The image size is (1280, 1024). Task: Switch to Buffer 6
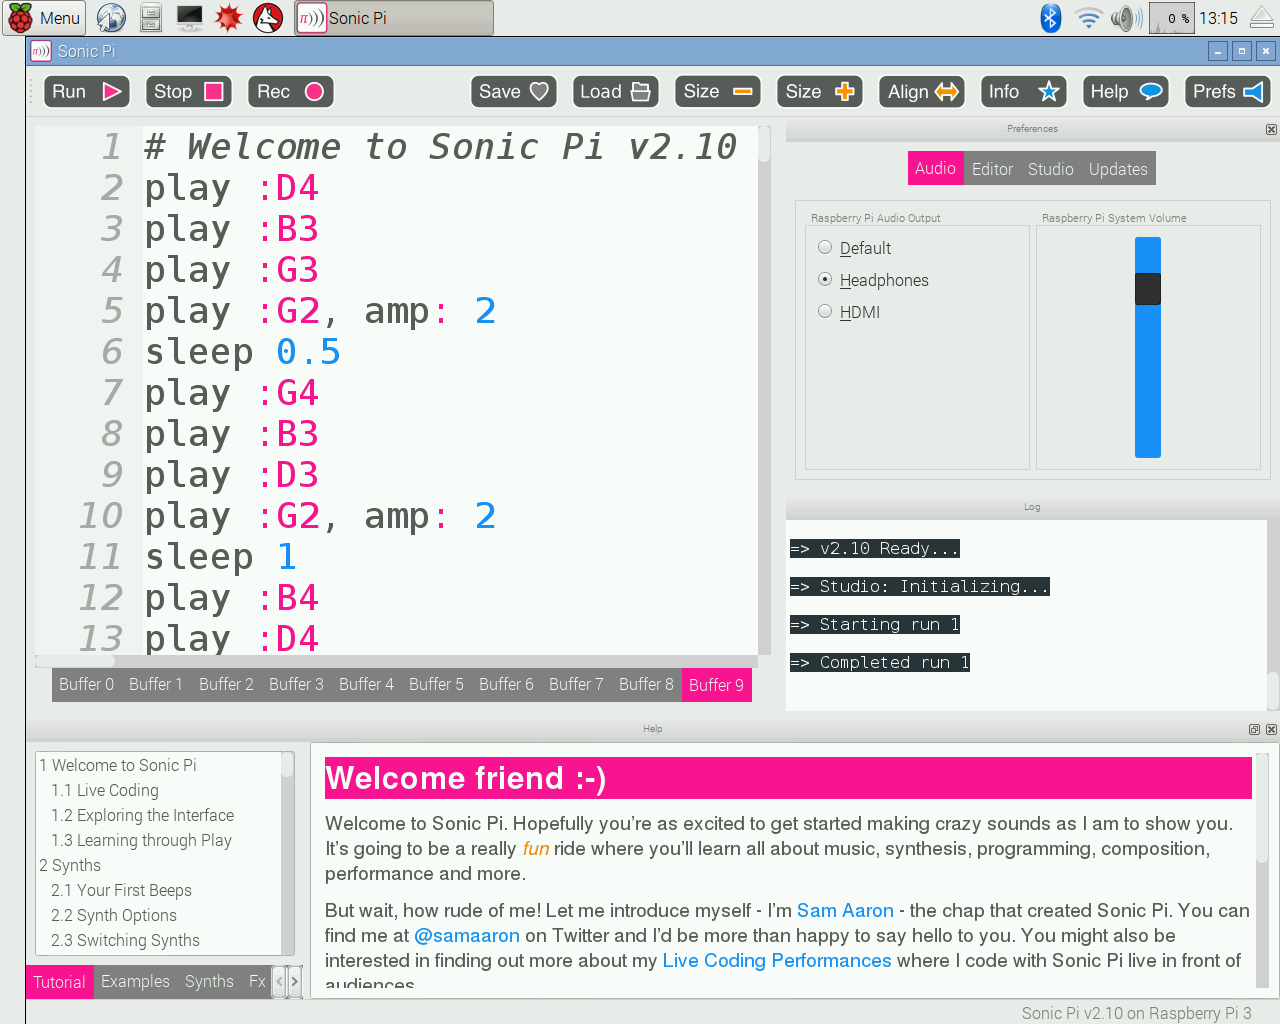pyautogui.click(x=506, y=684)
